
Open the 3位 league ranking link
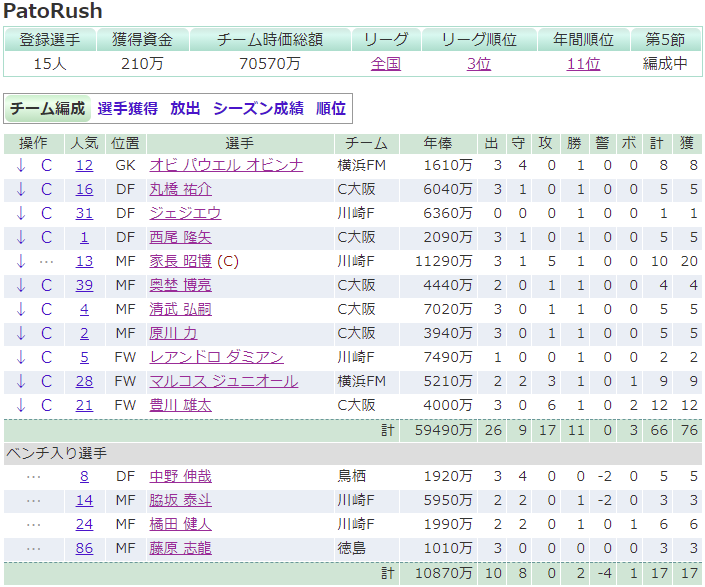479,64
